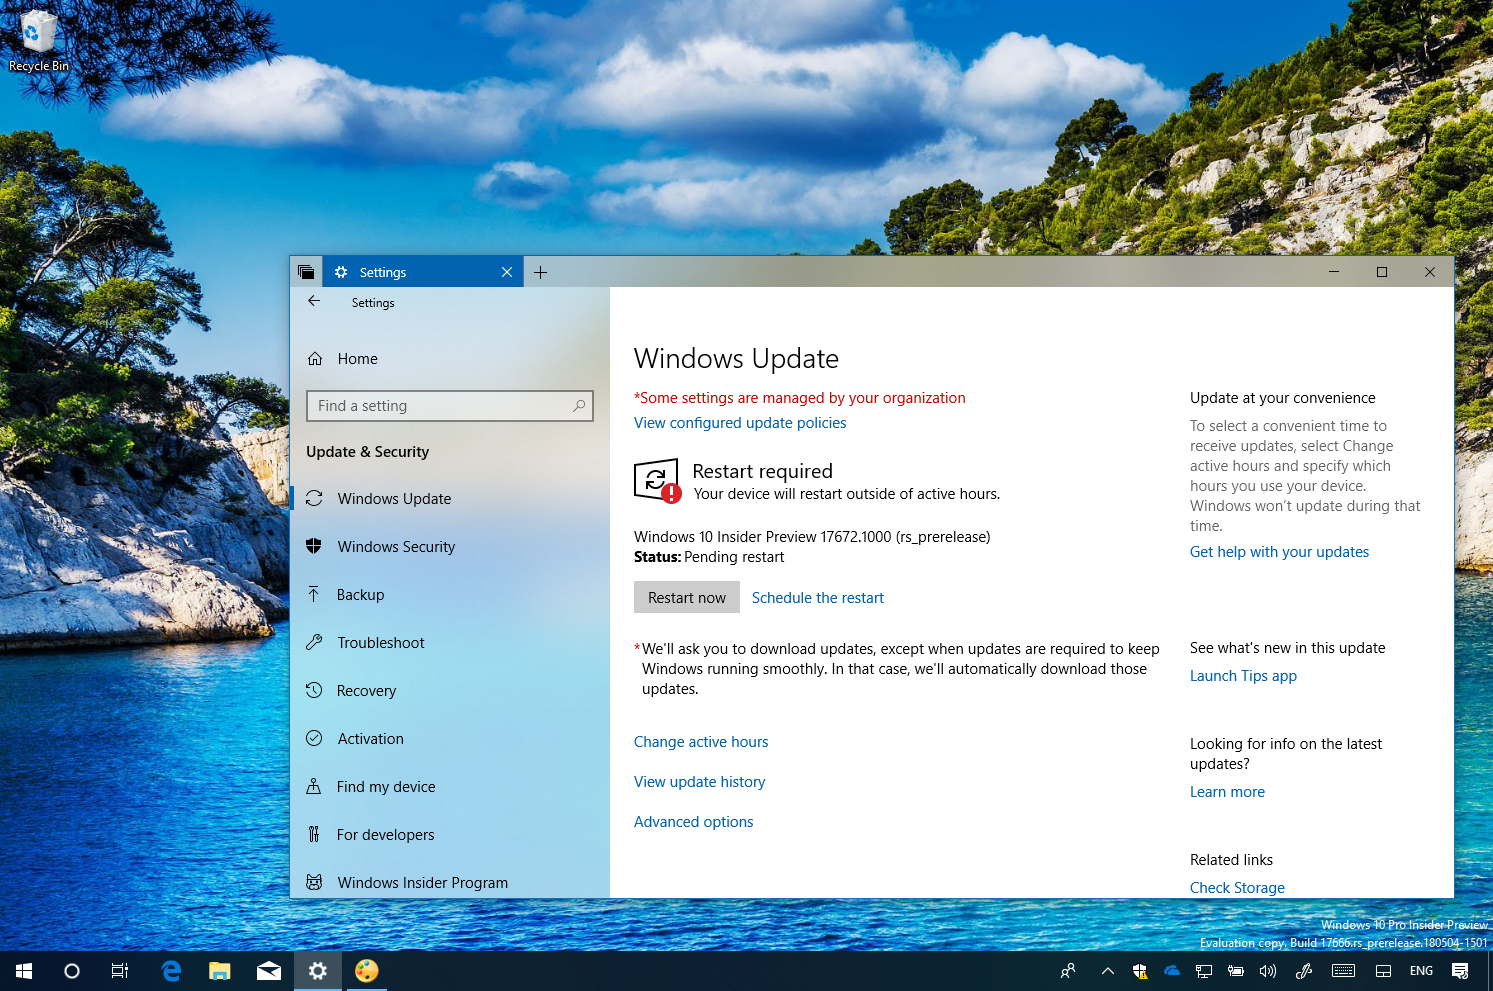Image resolution: width=1493 pixels, height=991 pixels.
Task: Click the Activation checkmark circle icon
Action: [314, 738]
